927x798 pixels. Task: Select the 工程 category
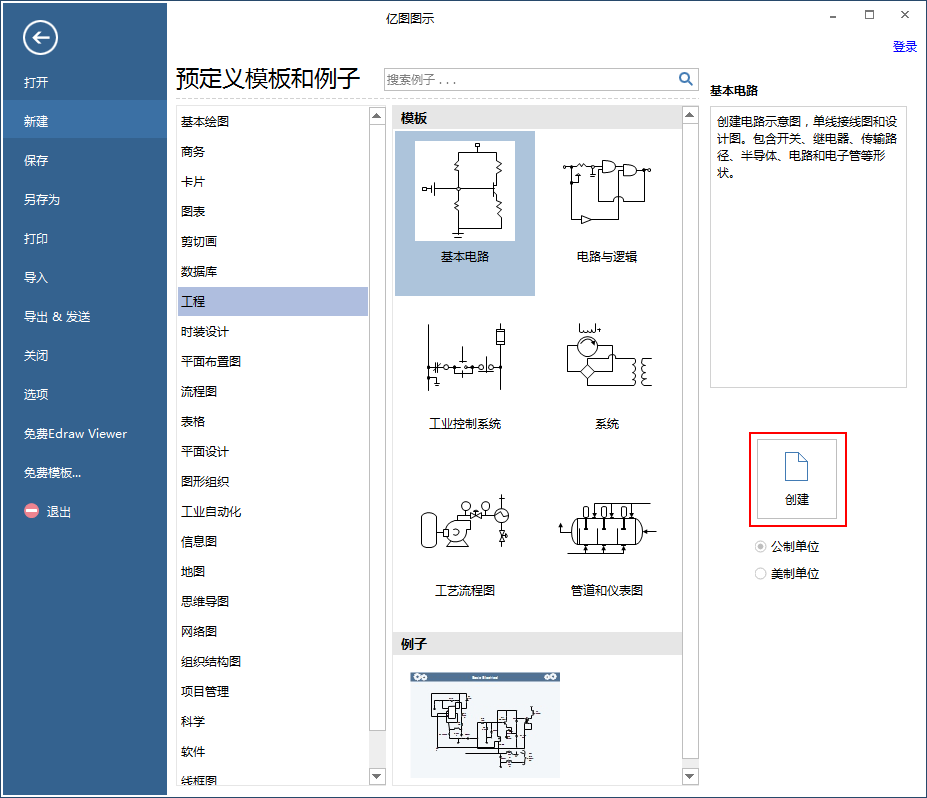pos(273,301)
